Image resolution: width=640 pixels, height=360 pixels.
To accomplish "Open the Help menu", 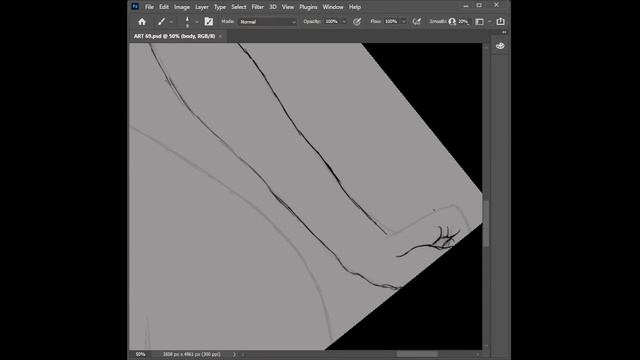I will 355,7.
